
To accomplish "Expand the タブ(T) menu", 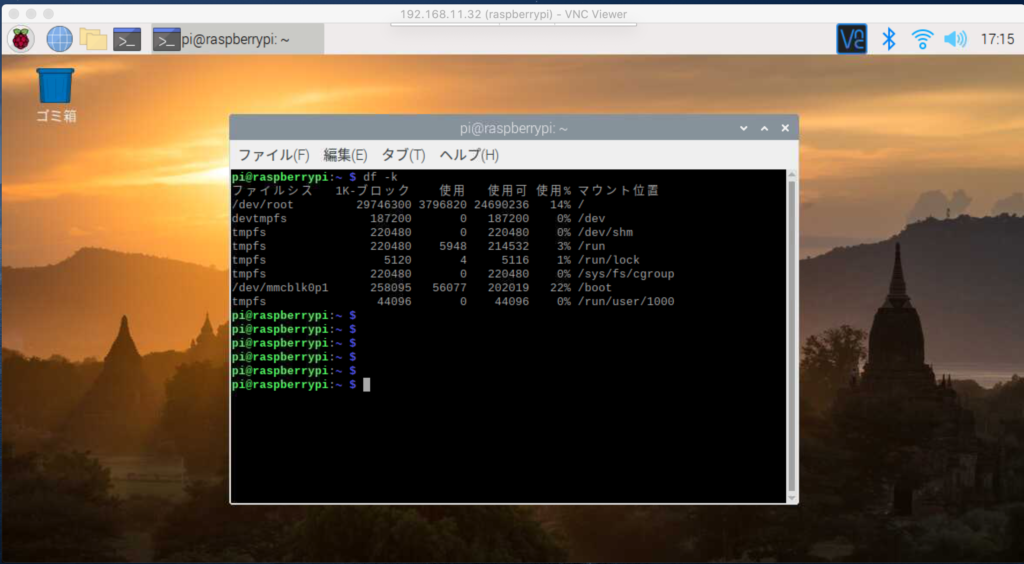I will (x=403, y=155).
